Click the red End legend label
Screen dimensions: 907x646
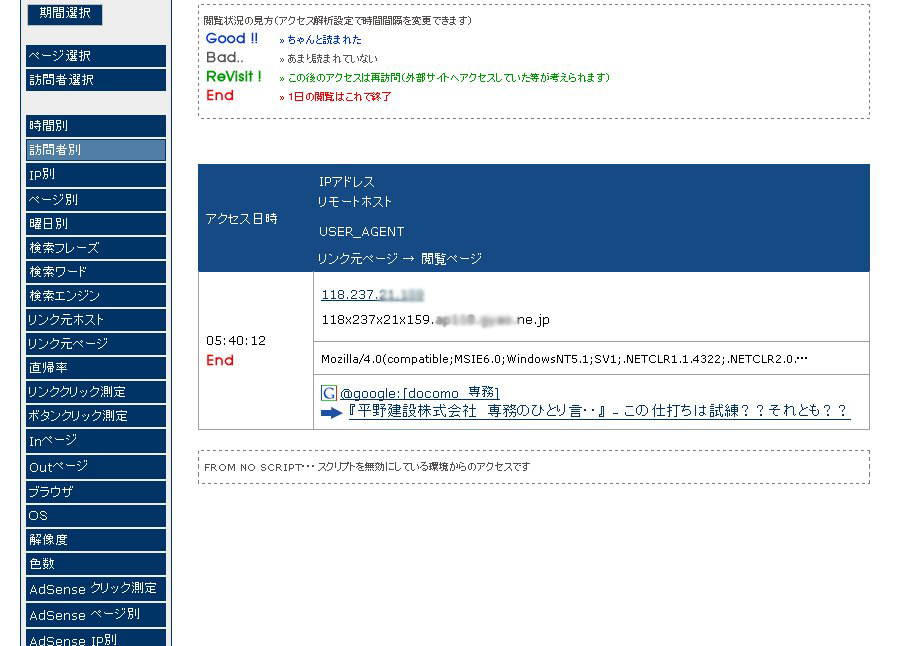[x=220, y=95]
